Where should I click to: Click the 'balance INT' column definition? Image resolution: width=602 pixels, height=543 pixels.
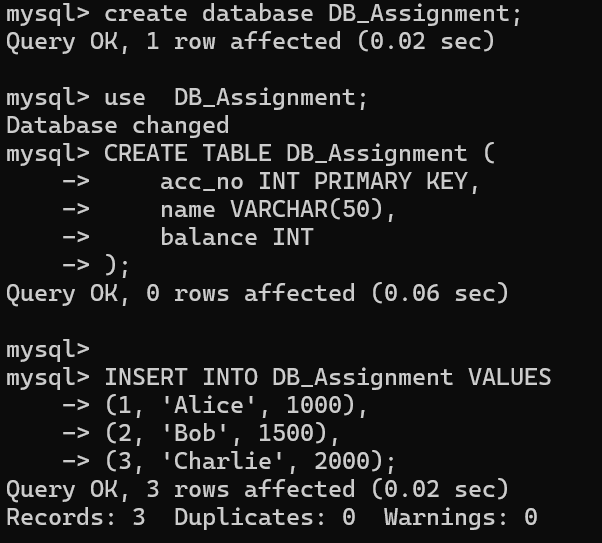click(x=236, y=238)
